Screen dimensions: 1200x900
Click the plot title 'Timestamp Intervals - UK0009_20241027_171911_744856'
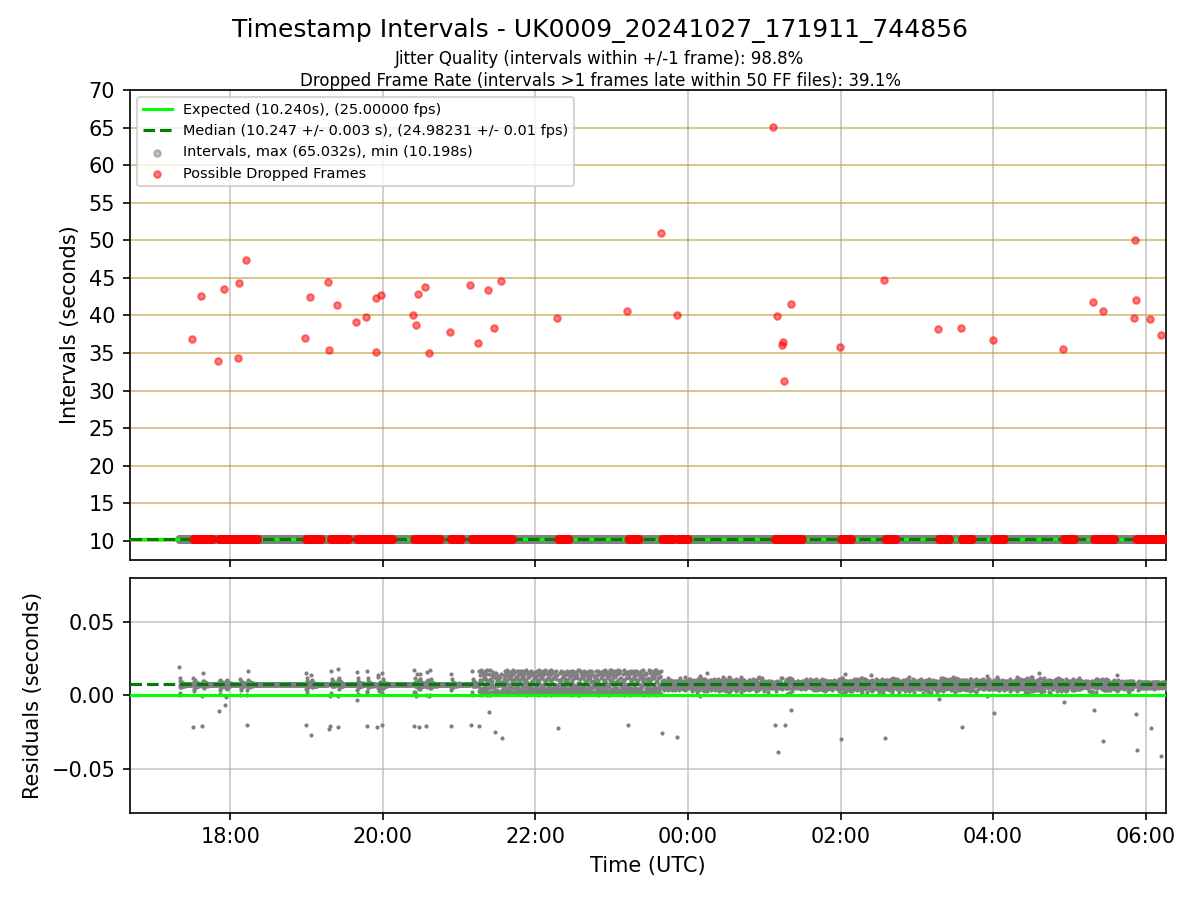click(x=599, y=29)
